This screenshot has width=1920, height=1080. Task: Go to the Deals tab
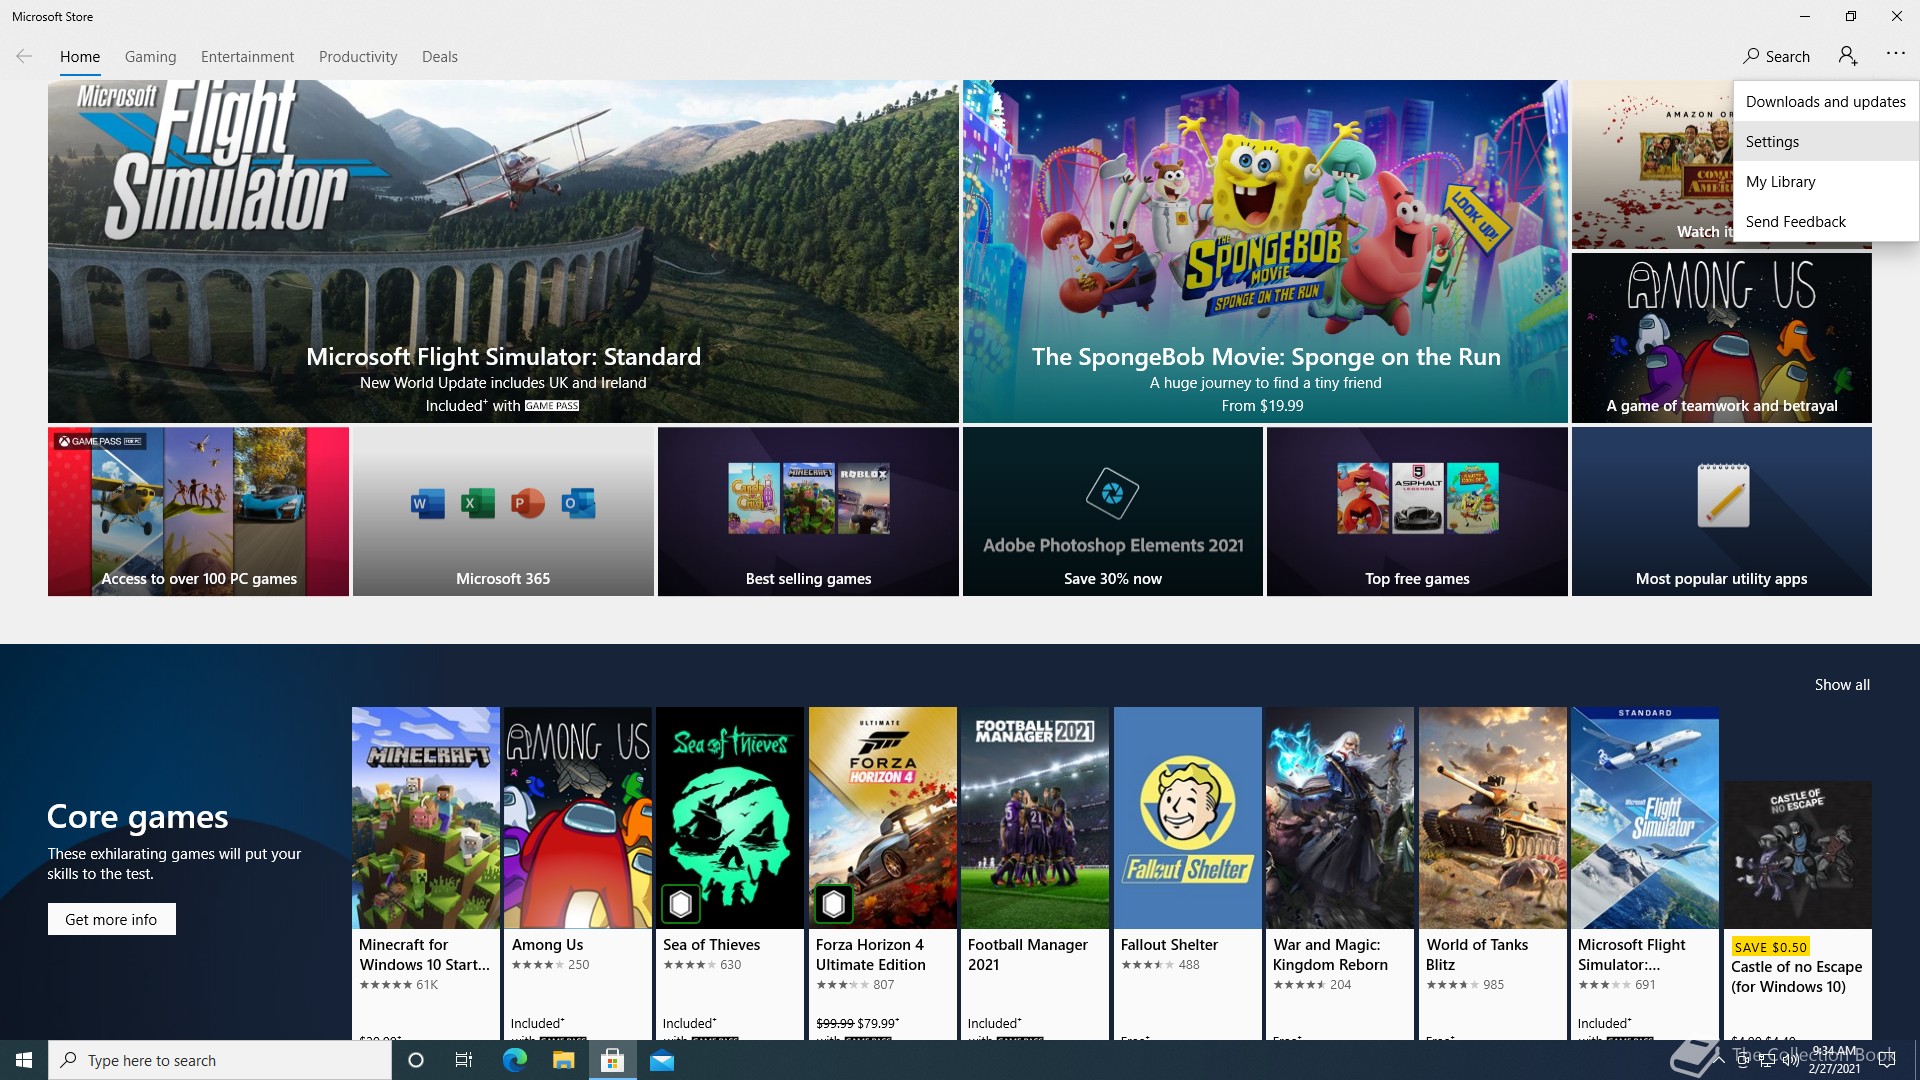click(440, 57)
